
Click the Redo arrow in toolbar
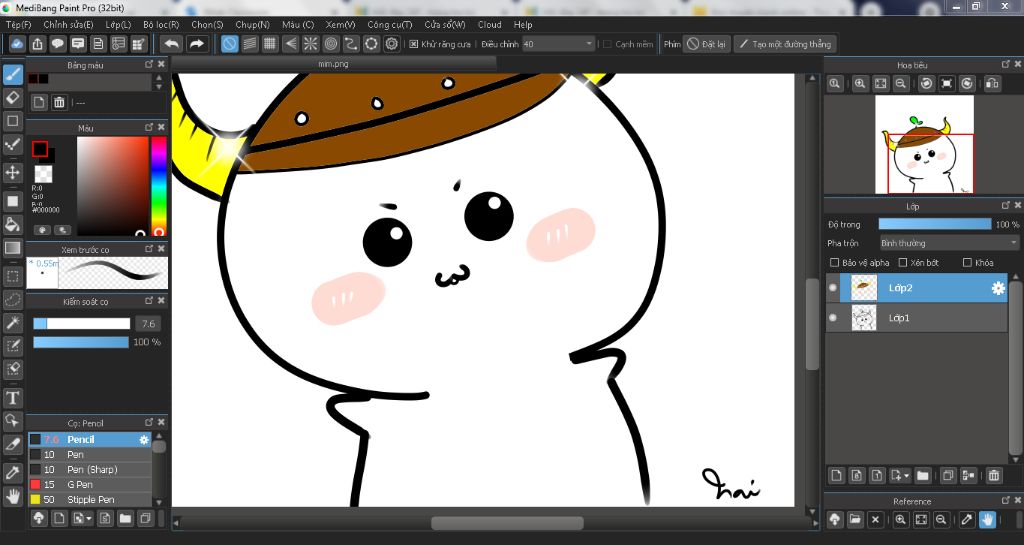(197, 44)
